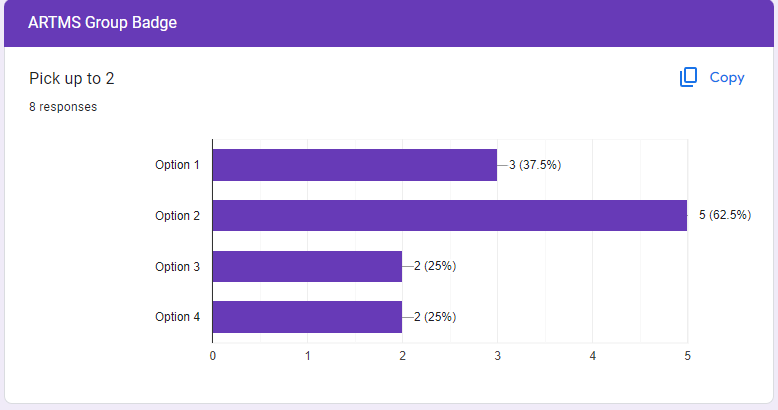Click the Copy text link

click(x=726, y=77)
